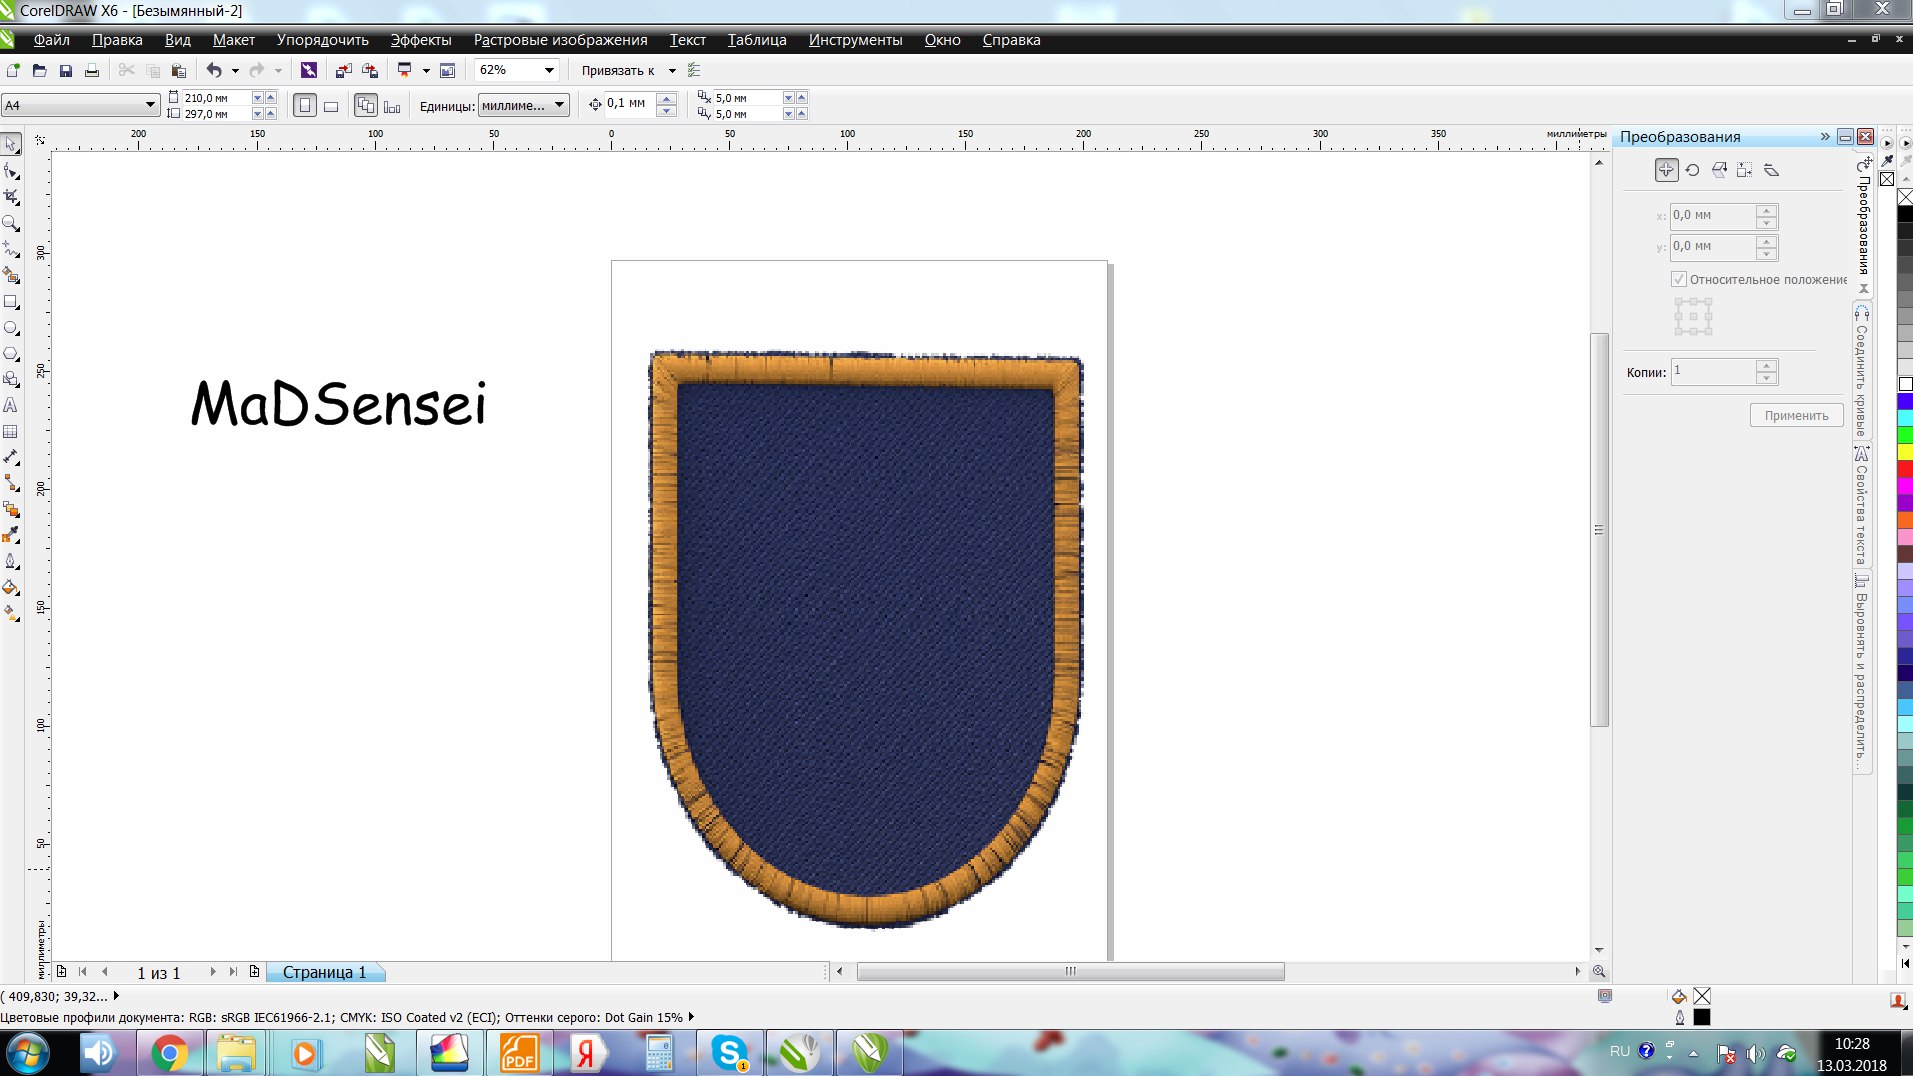Select the Pick tool in the toolbox

11,145
